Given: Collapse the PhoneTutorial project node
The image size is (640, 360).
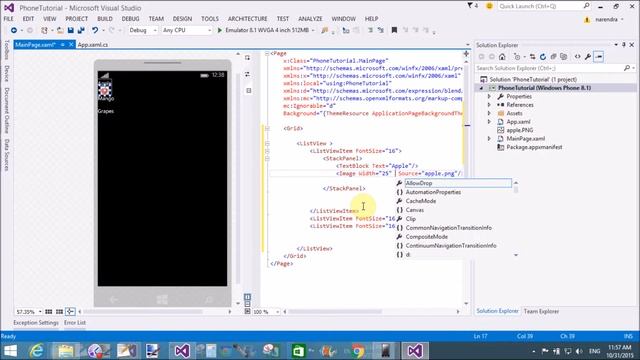Looking at the screenshot, I should pos(481,88).
